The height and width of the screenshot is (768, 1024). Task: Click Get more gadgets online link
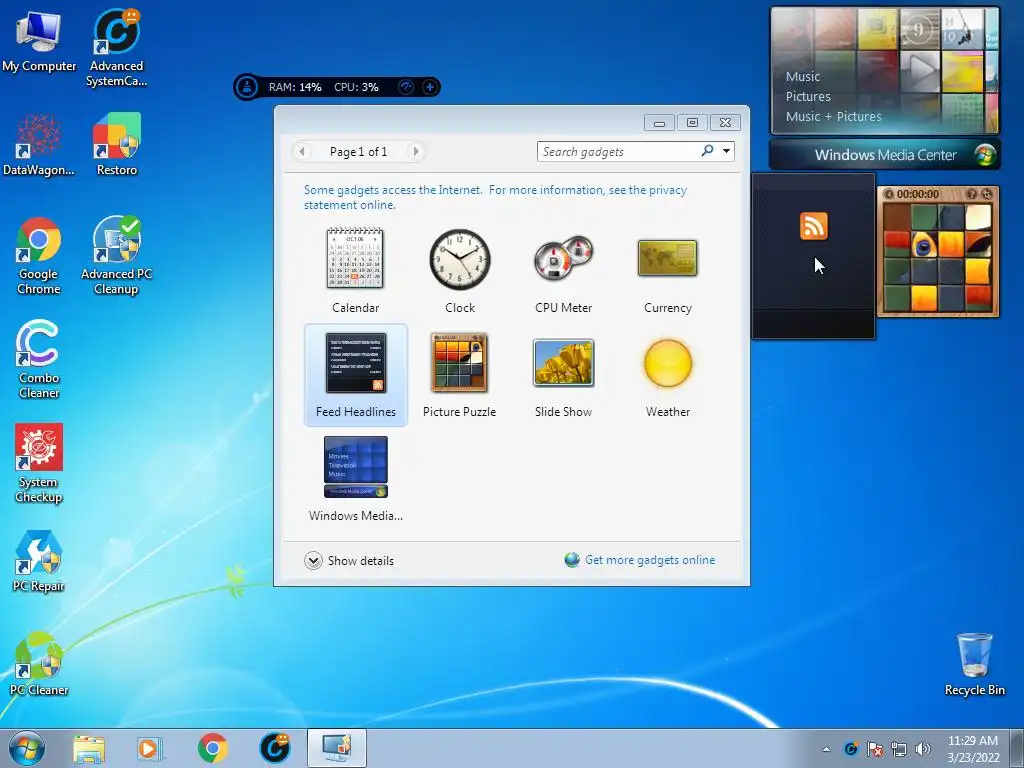click(650, 560)
